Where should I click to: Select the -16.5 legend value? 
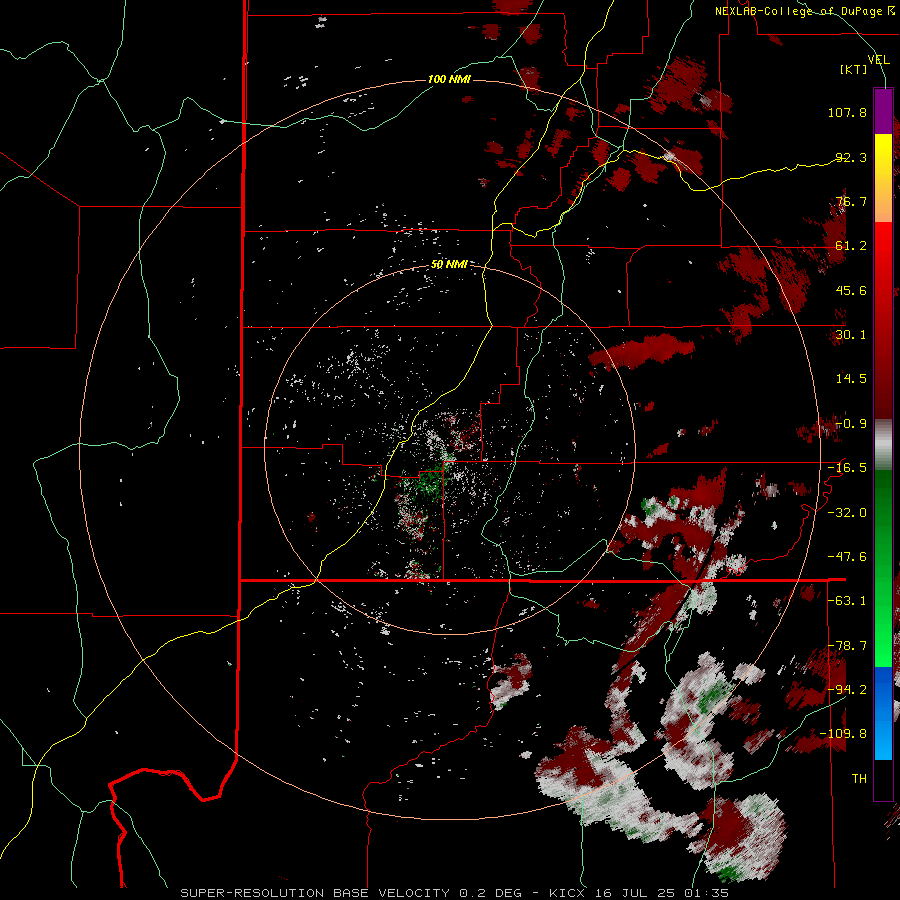click(847, 468)
